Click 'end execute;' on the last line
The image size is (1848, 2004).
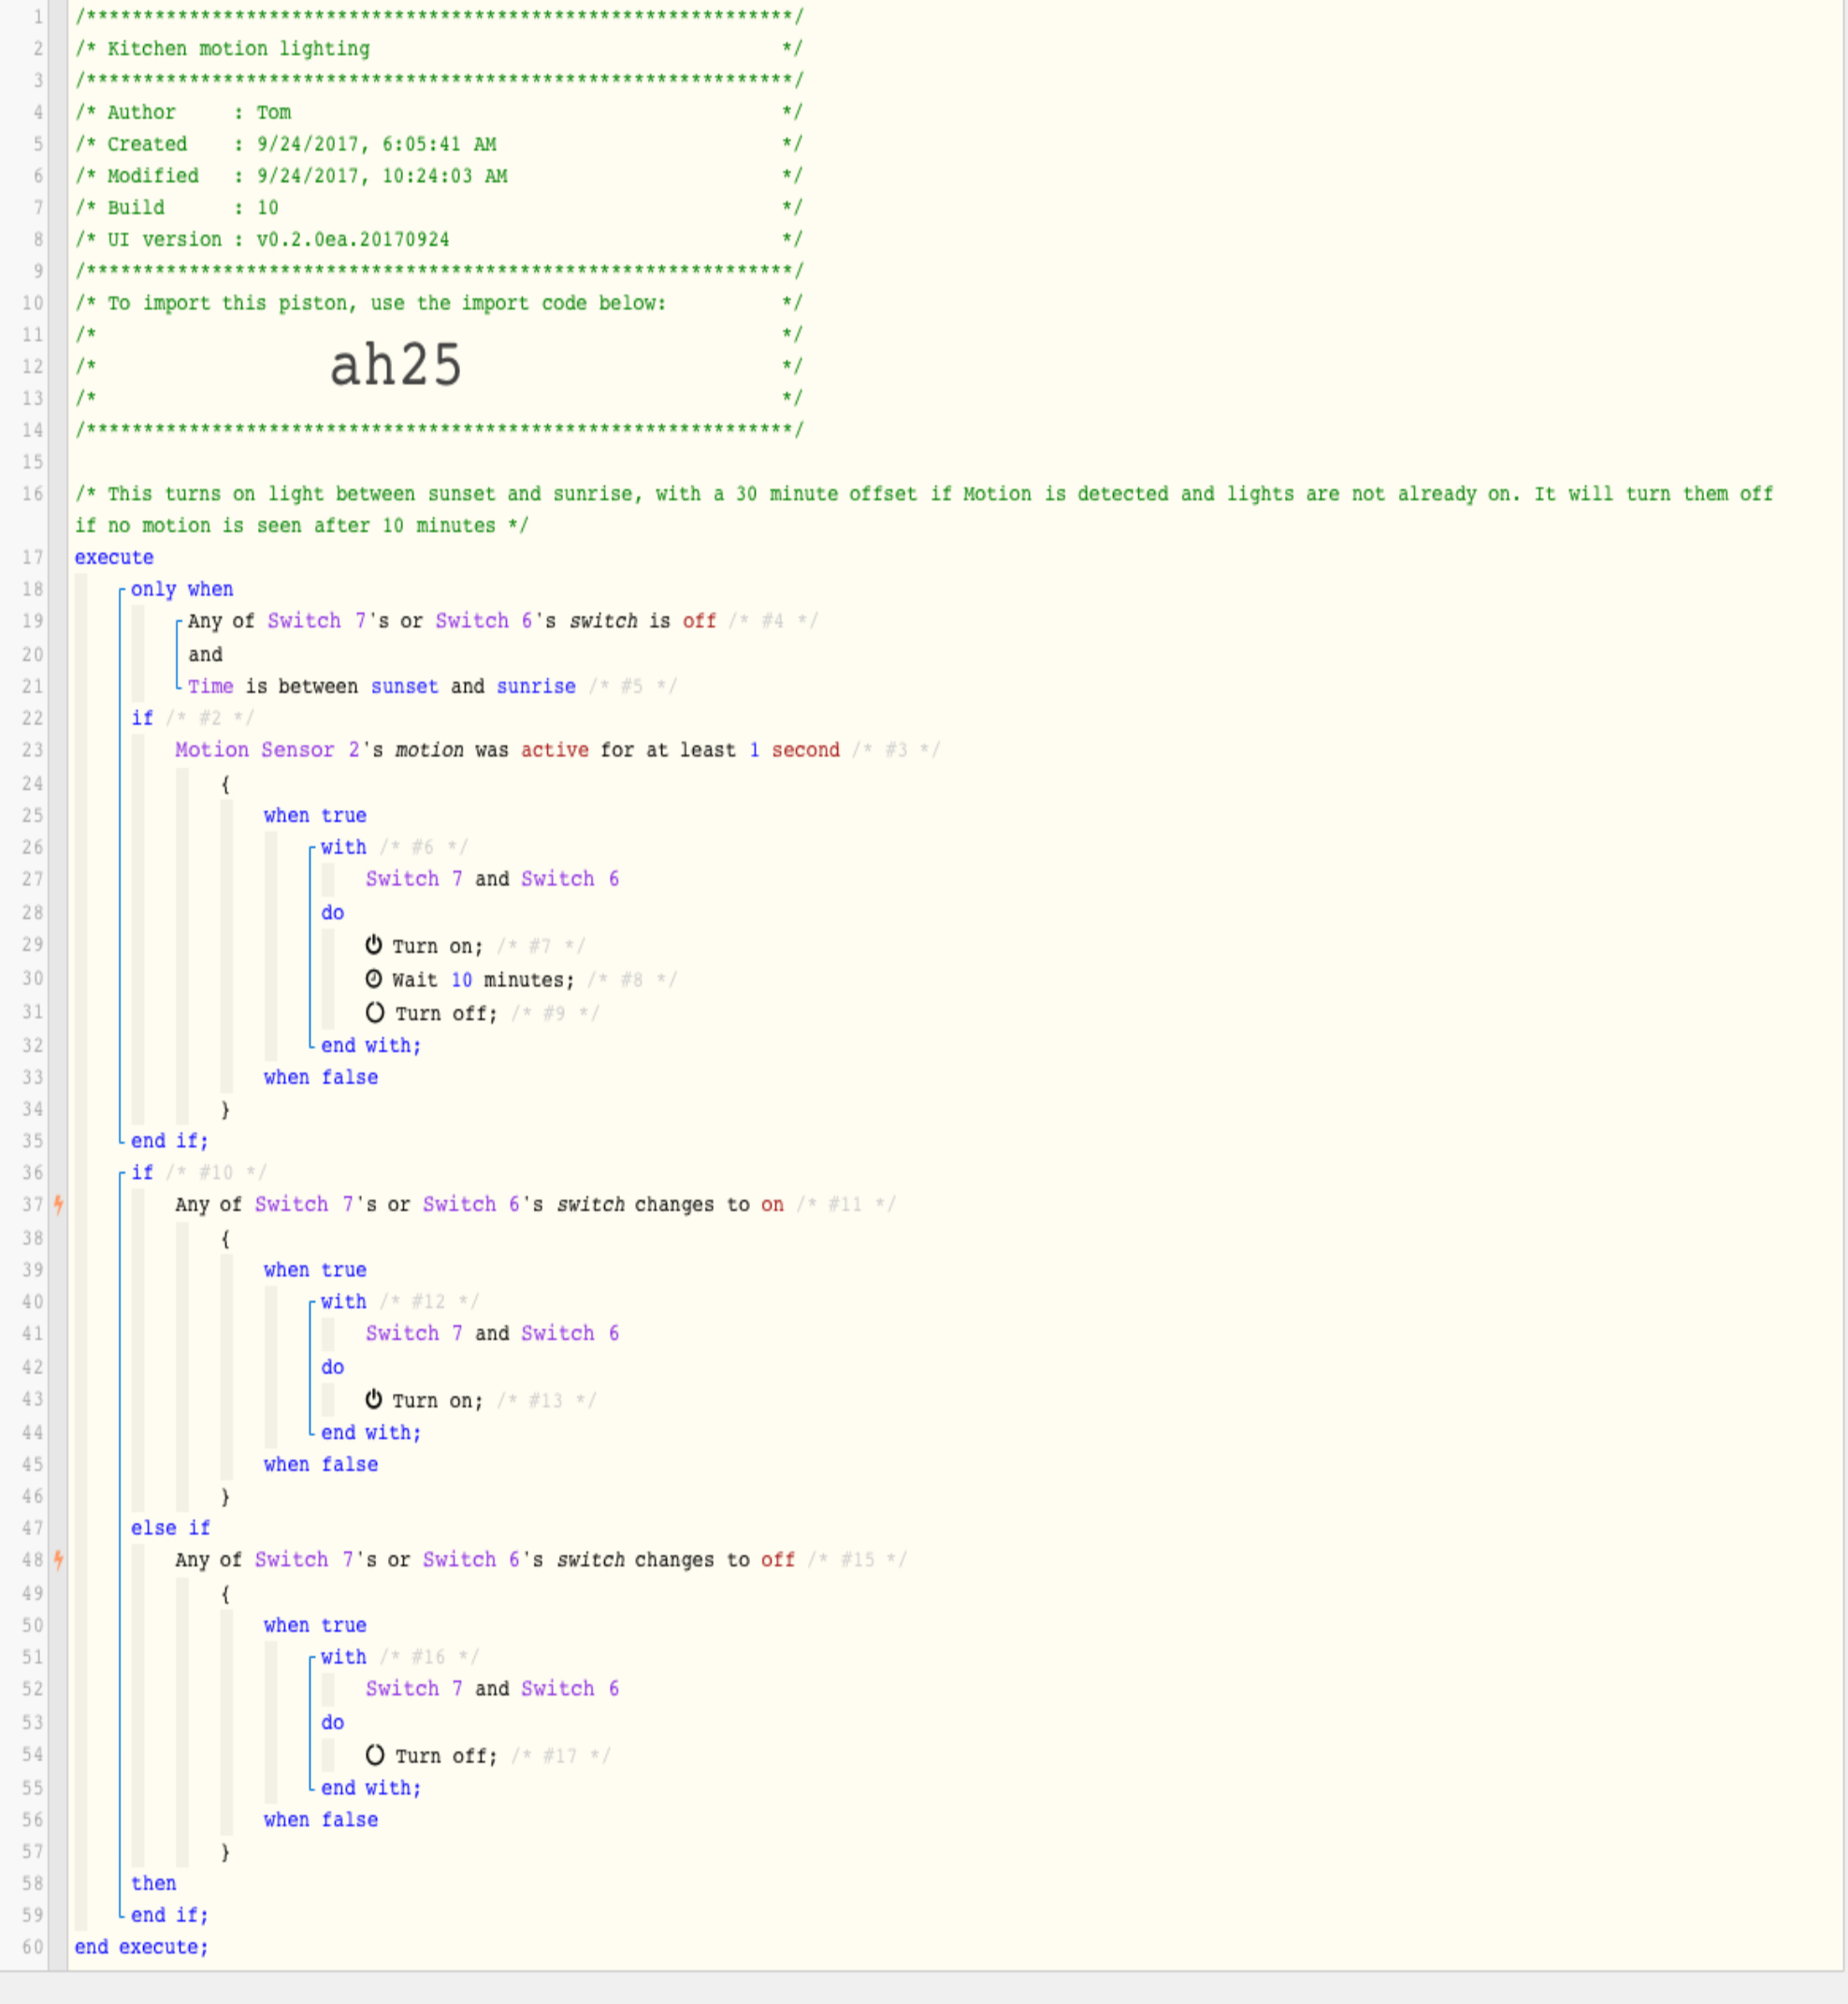tap(142, 1948)
